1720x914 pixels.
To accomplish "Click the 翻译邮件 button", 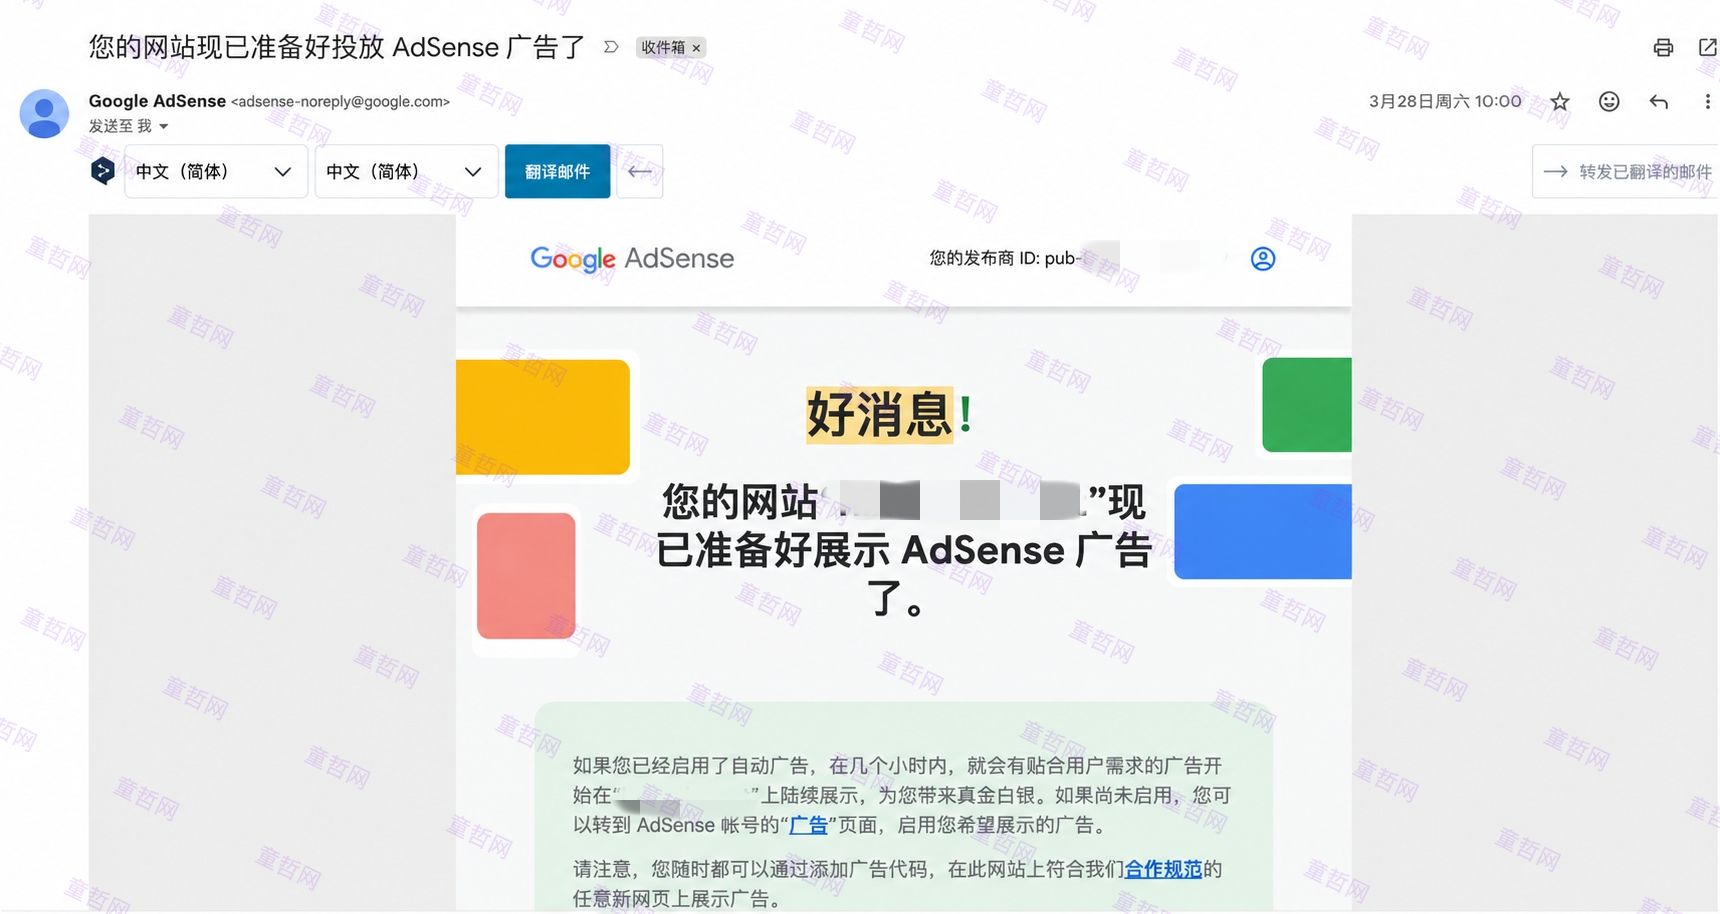I will coord(557,171).
